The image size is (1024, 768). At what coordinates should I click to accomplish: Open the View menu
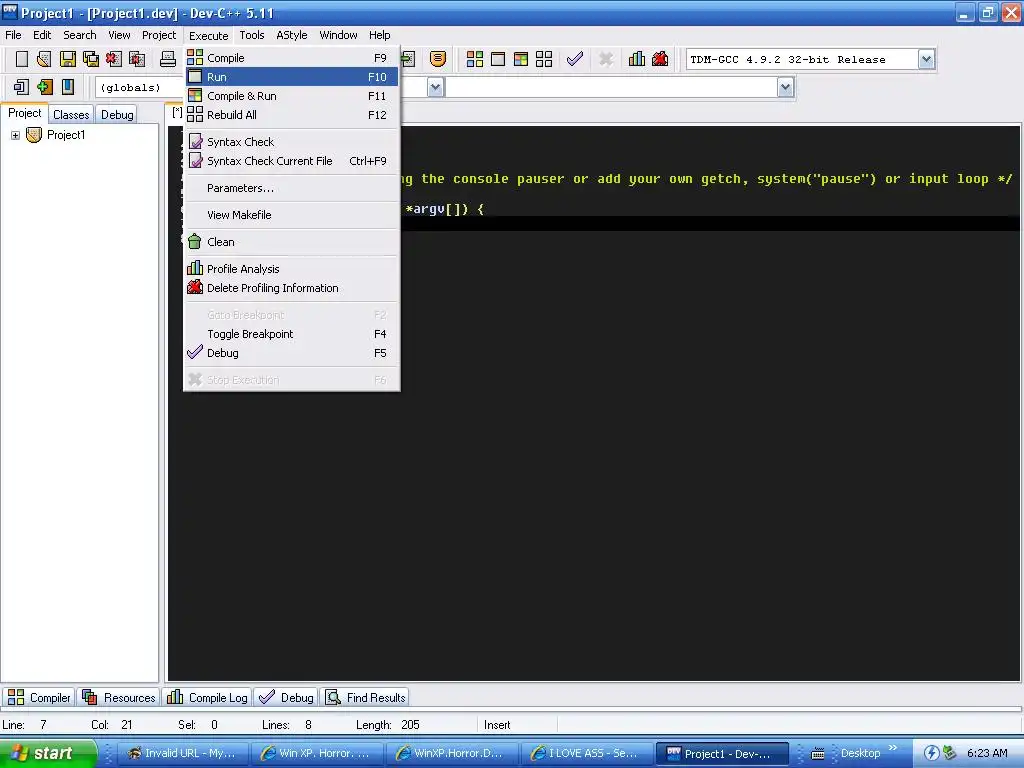pos(119,35)
